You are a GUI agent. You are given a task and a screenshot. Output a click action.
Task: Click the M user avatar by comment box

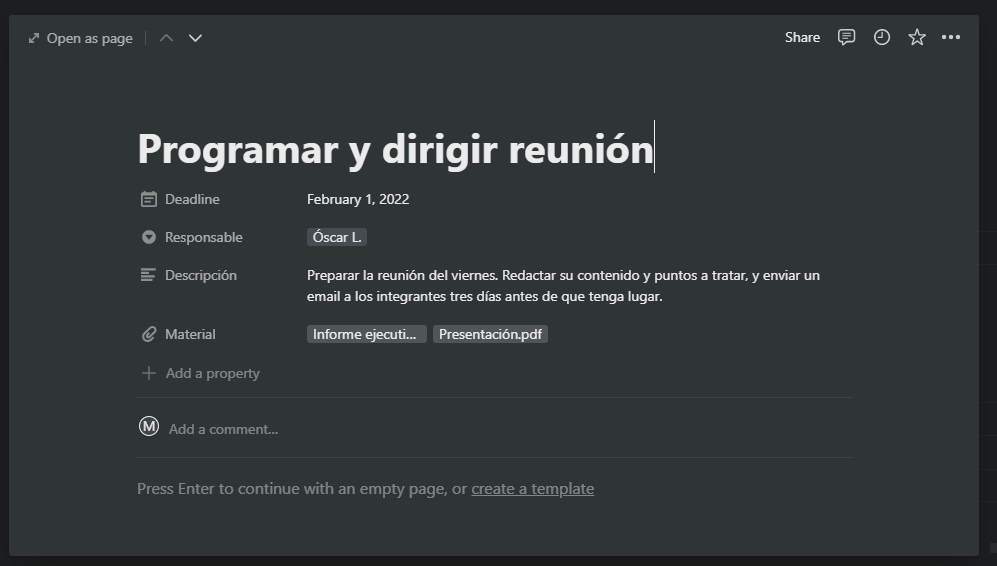149,426
